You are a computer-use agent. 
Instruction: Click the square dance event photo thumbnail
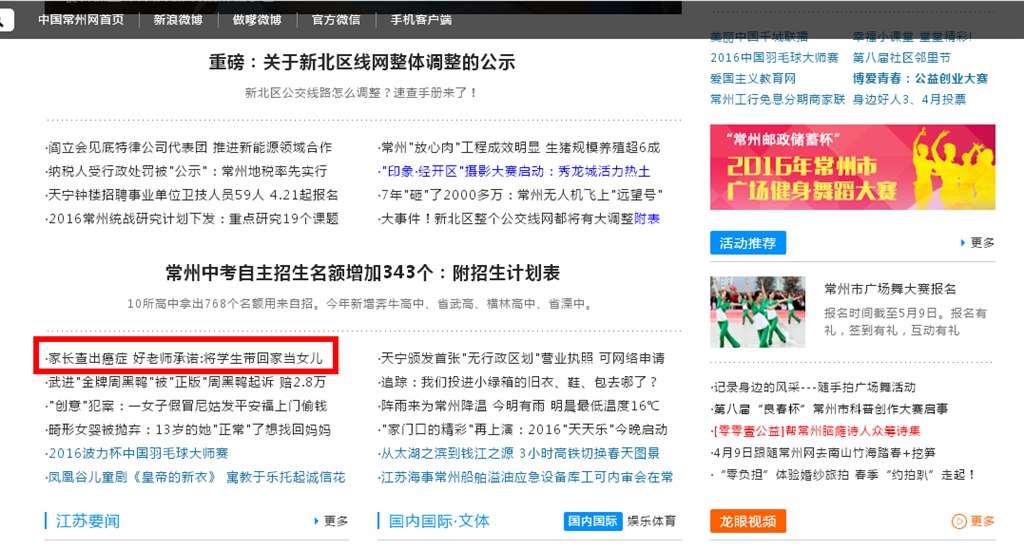(x=758, y=312)
